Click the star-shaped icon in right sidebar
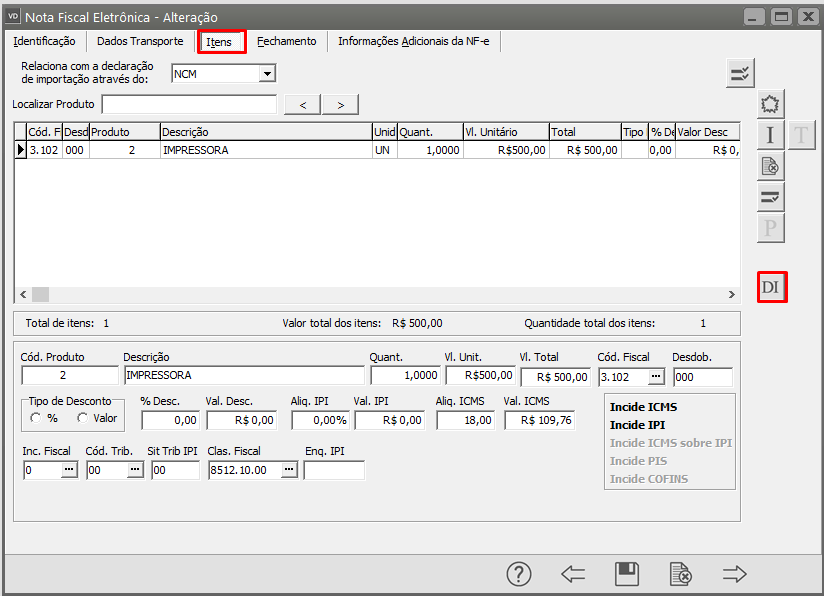Viewport: 824px width, 596px height. (770, 104)
